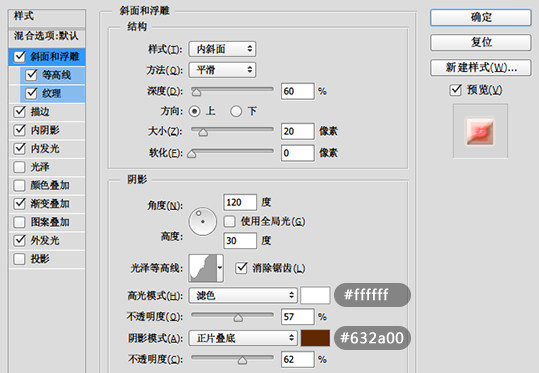
Task: Click the highlight opacity field showing 57
Action: (x=297, y=317)
